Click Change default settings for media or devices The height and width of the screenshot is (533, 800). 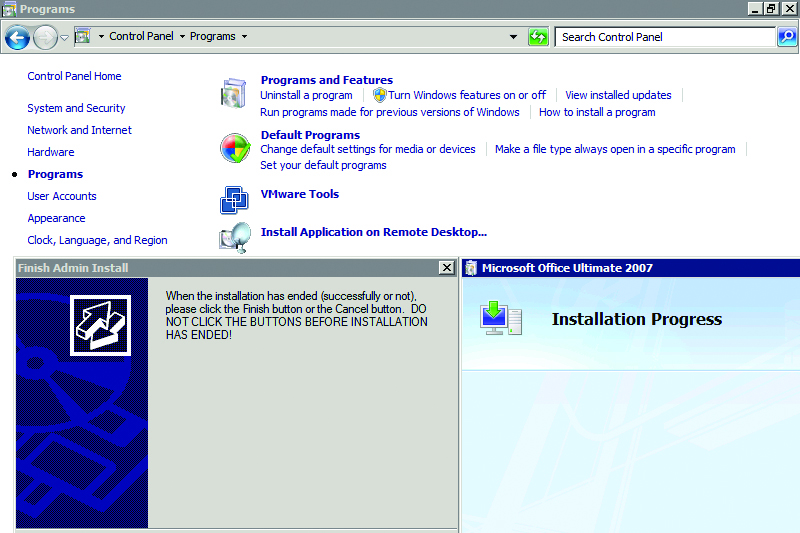tap(368, 149)
